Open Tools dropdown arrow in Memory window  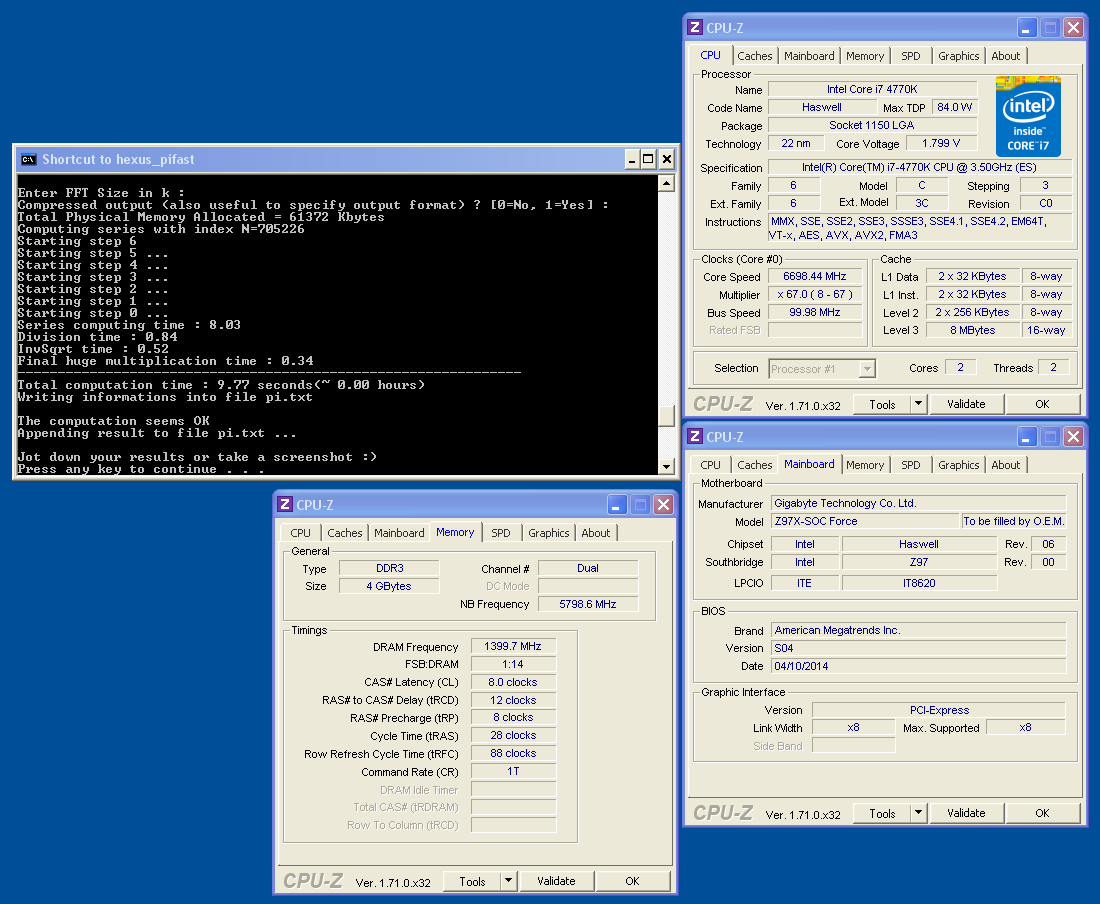509,881
